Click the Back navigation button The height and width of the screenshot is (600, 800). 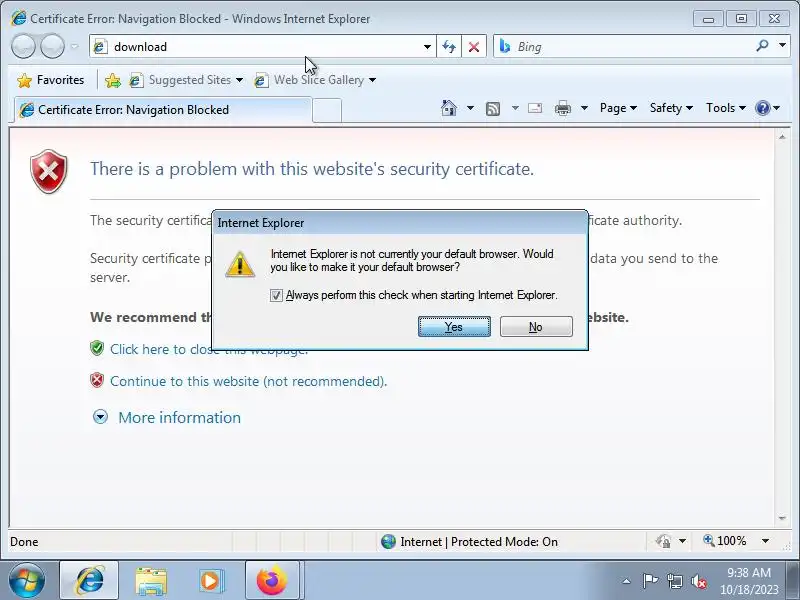tap(23, 46)
